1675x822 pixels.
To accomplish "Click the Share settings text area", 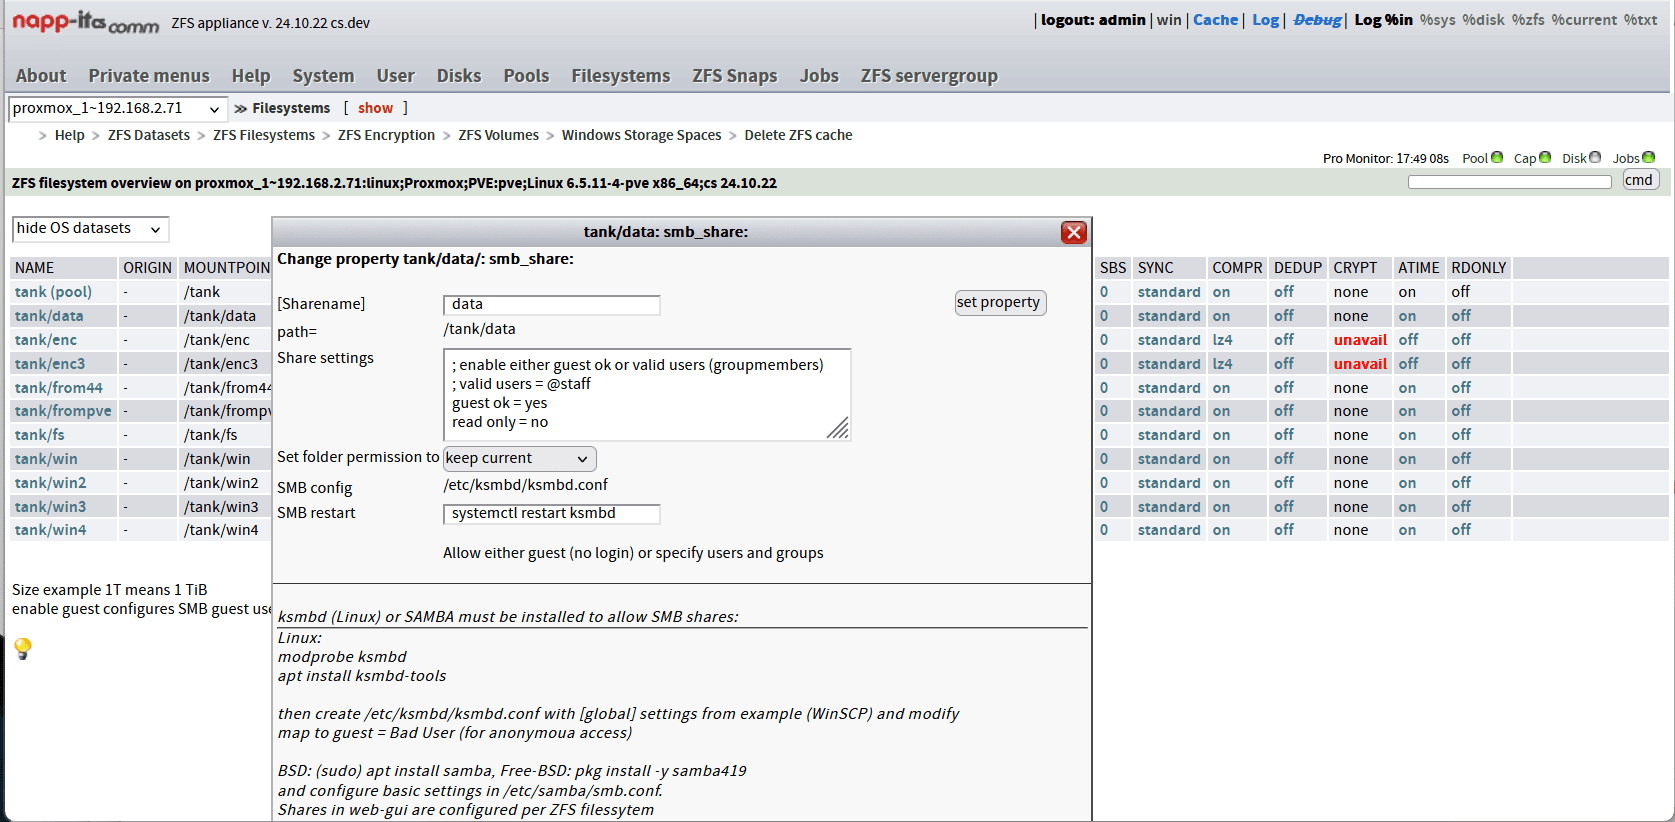I will [x=647, y=394].
